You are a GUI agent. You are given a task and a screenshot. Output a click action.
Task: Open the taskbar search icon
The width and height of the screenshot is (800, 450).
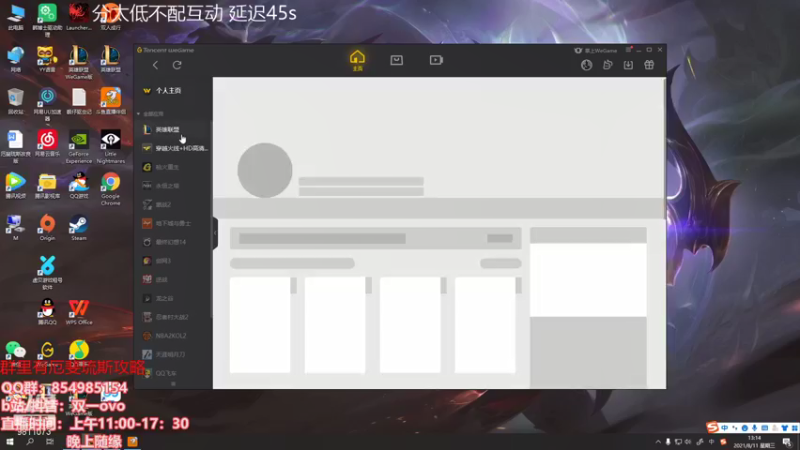point(30,442)
